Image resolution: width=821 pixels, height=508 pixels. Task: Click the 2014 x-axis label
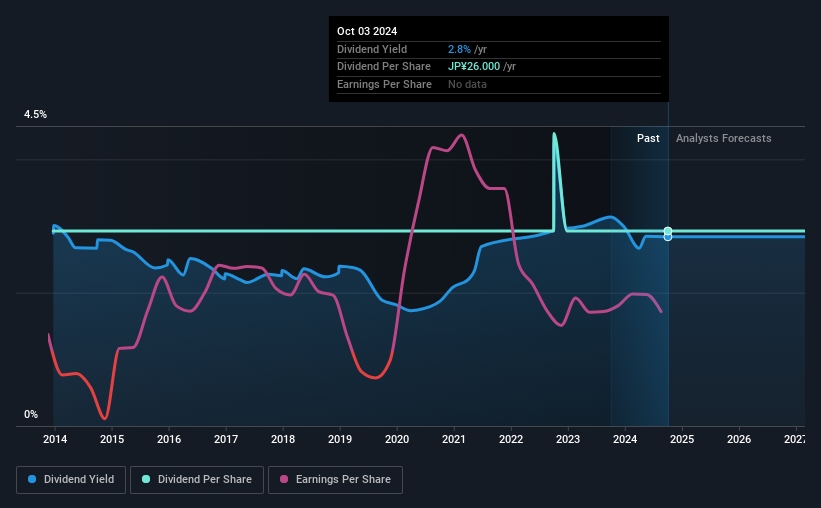pos(55,439)
